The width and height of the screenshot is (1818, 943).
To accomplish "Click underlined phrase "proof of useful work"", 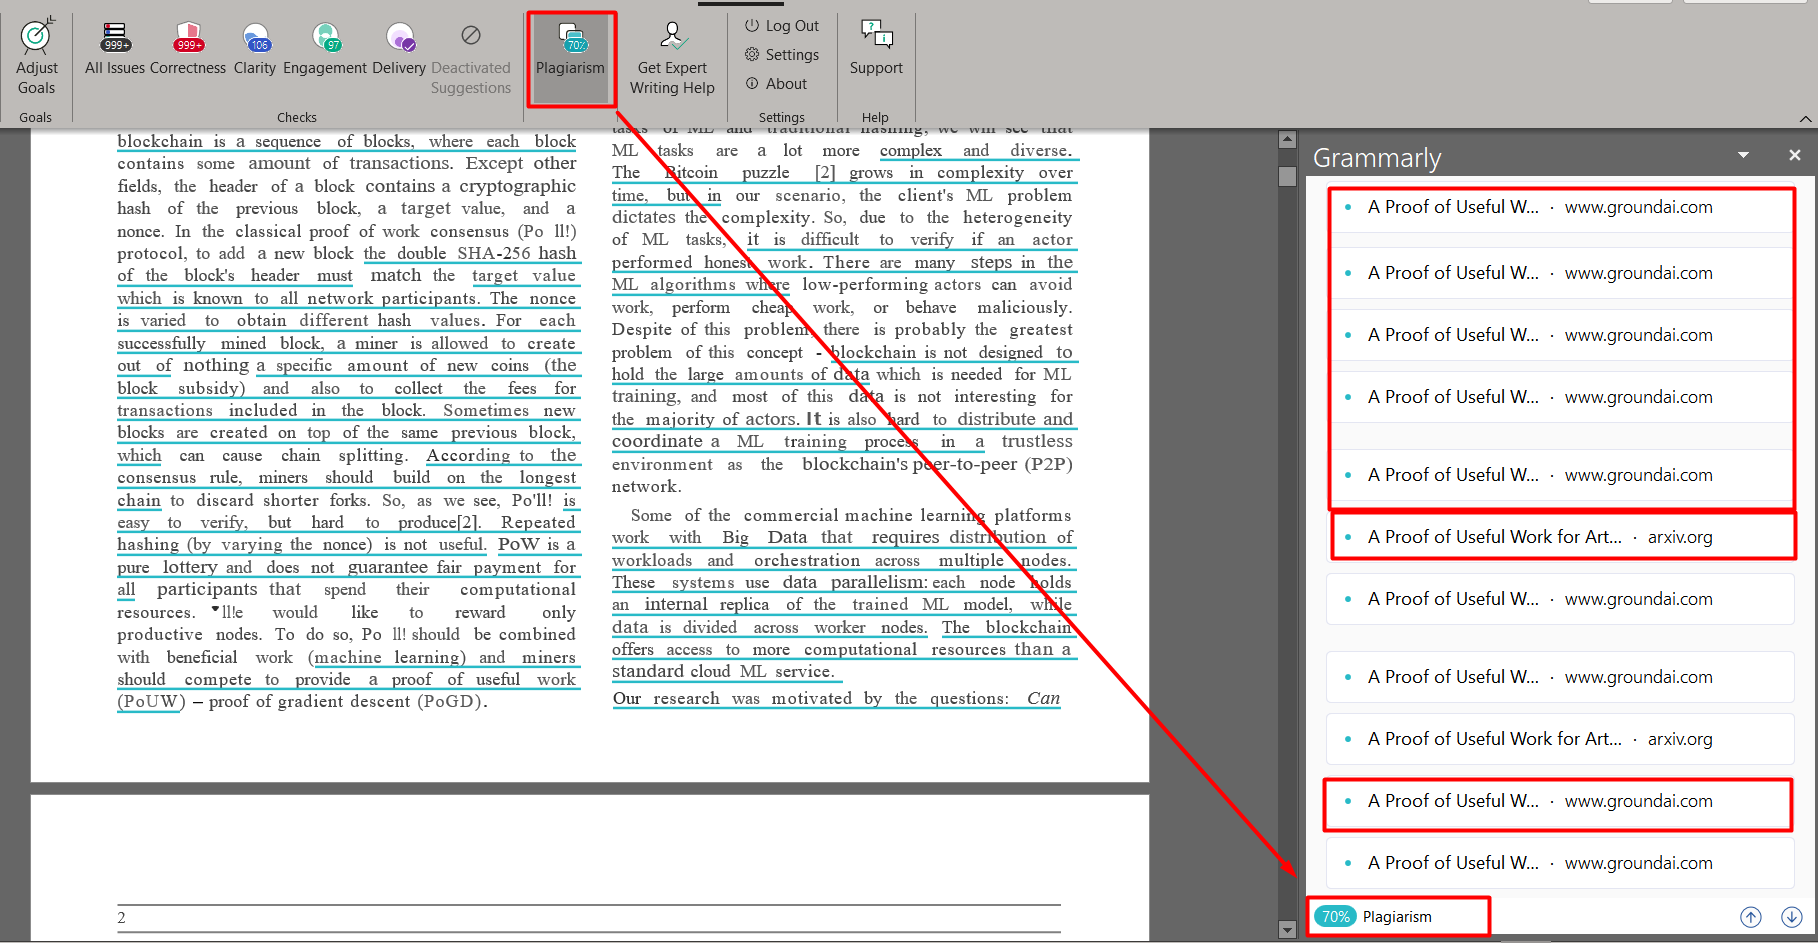I will tap(484, 680).
